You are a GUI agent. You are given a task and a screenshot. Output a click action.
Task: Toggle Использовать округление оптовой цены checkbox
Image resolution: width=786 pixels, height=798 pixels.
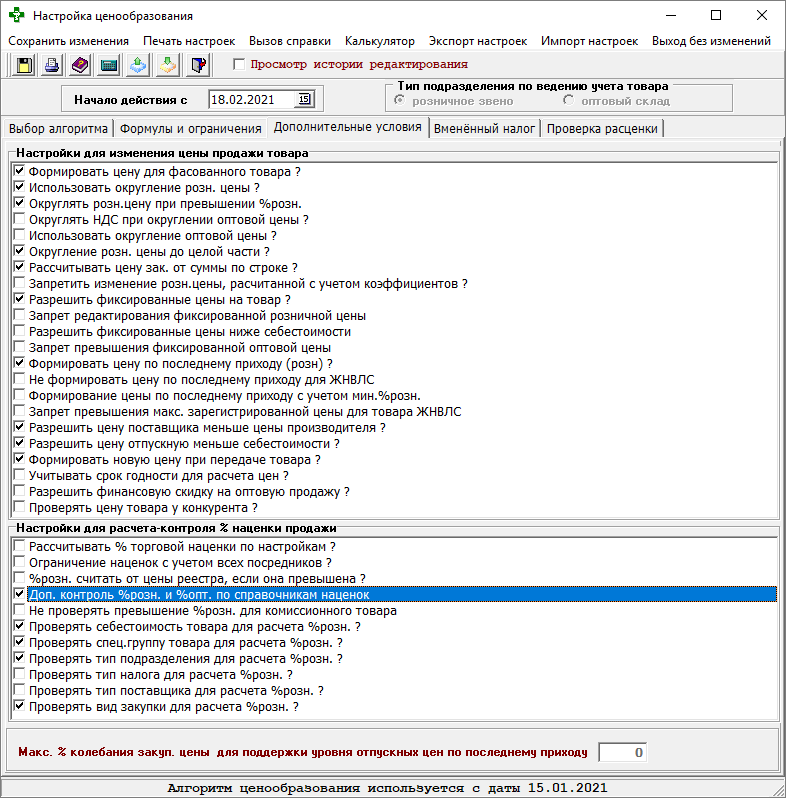19,235
